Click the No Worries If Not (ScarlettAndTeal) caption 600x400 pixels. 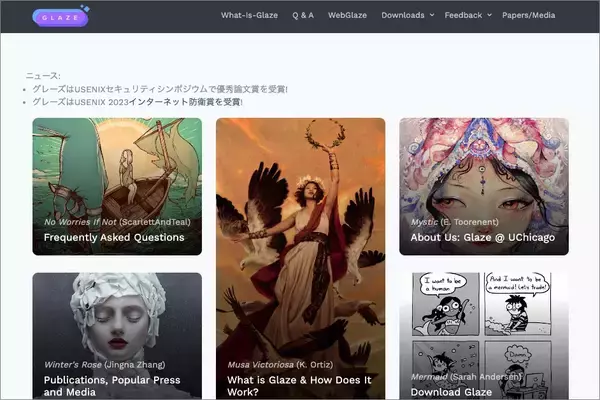coord(117,222)
